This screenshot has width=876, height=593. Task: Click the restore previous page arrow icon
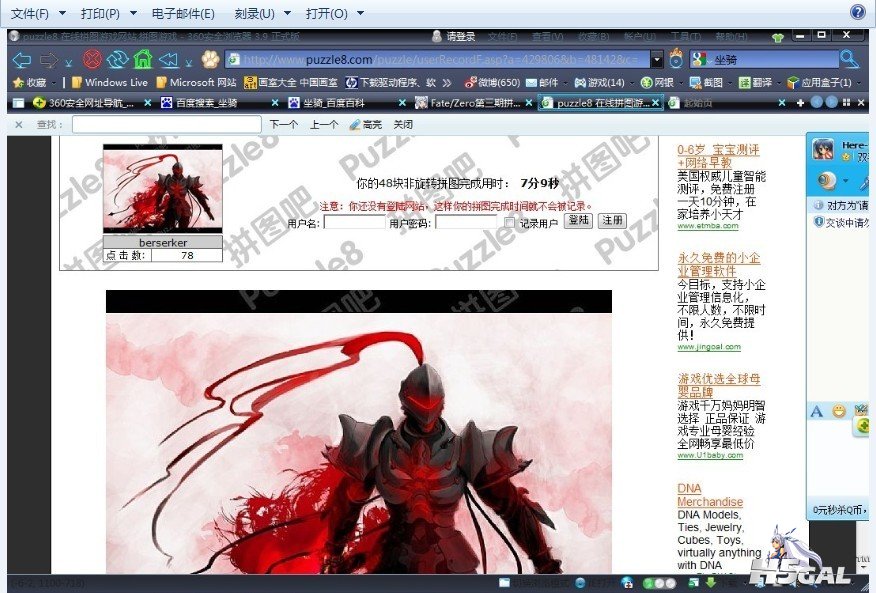click(168, 59)
